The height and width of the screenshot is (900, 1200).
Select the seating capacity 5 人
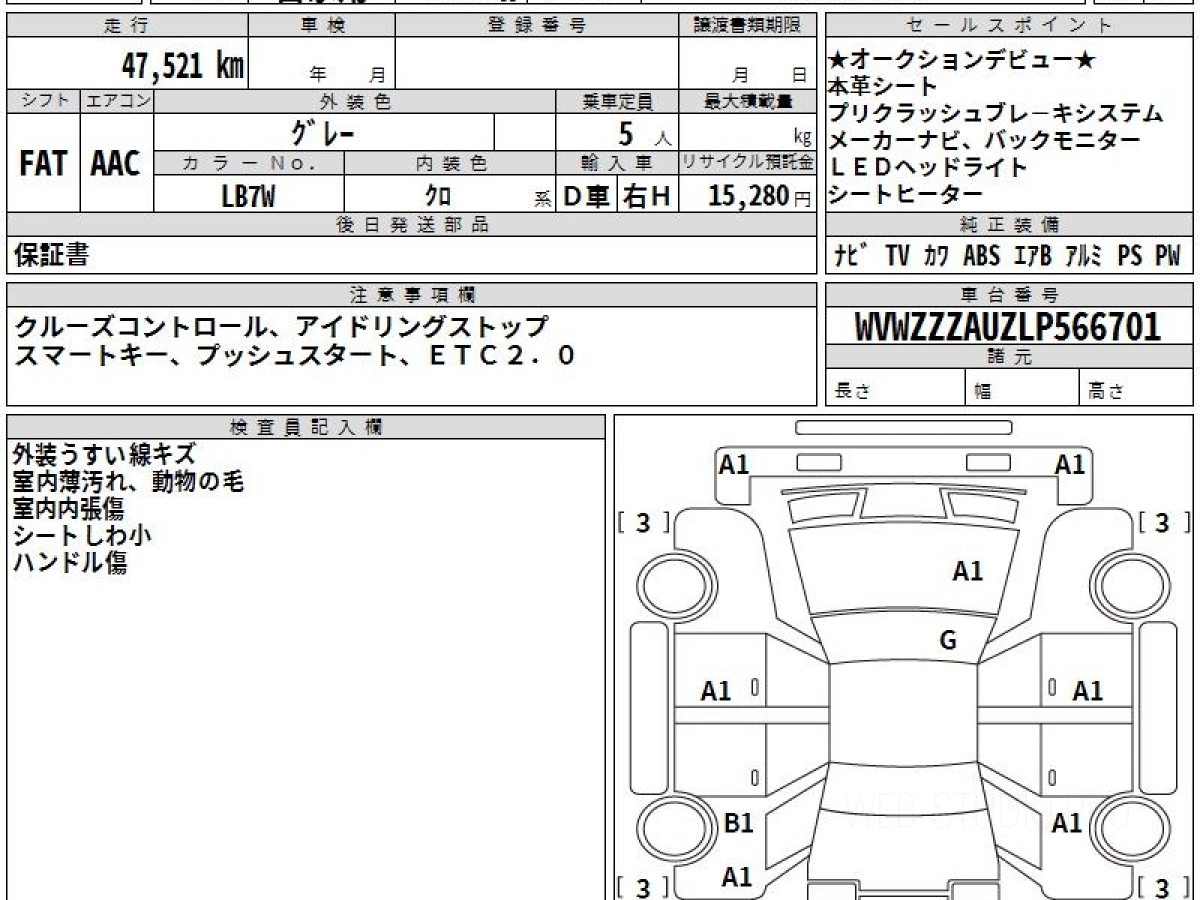point(645,133)
